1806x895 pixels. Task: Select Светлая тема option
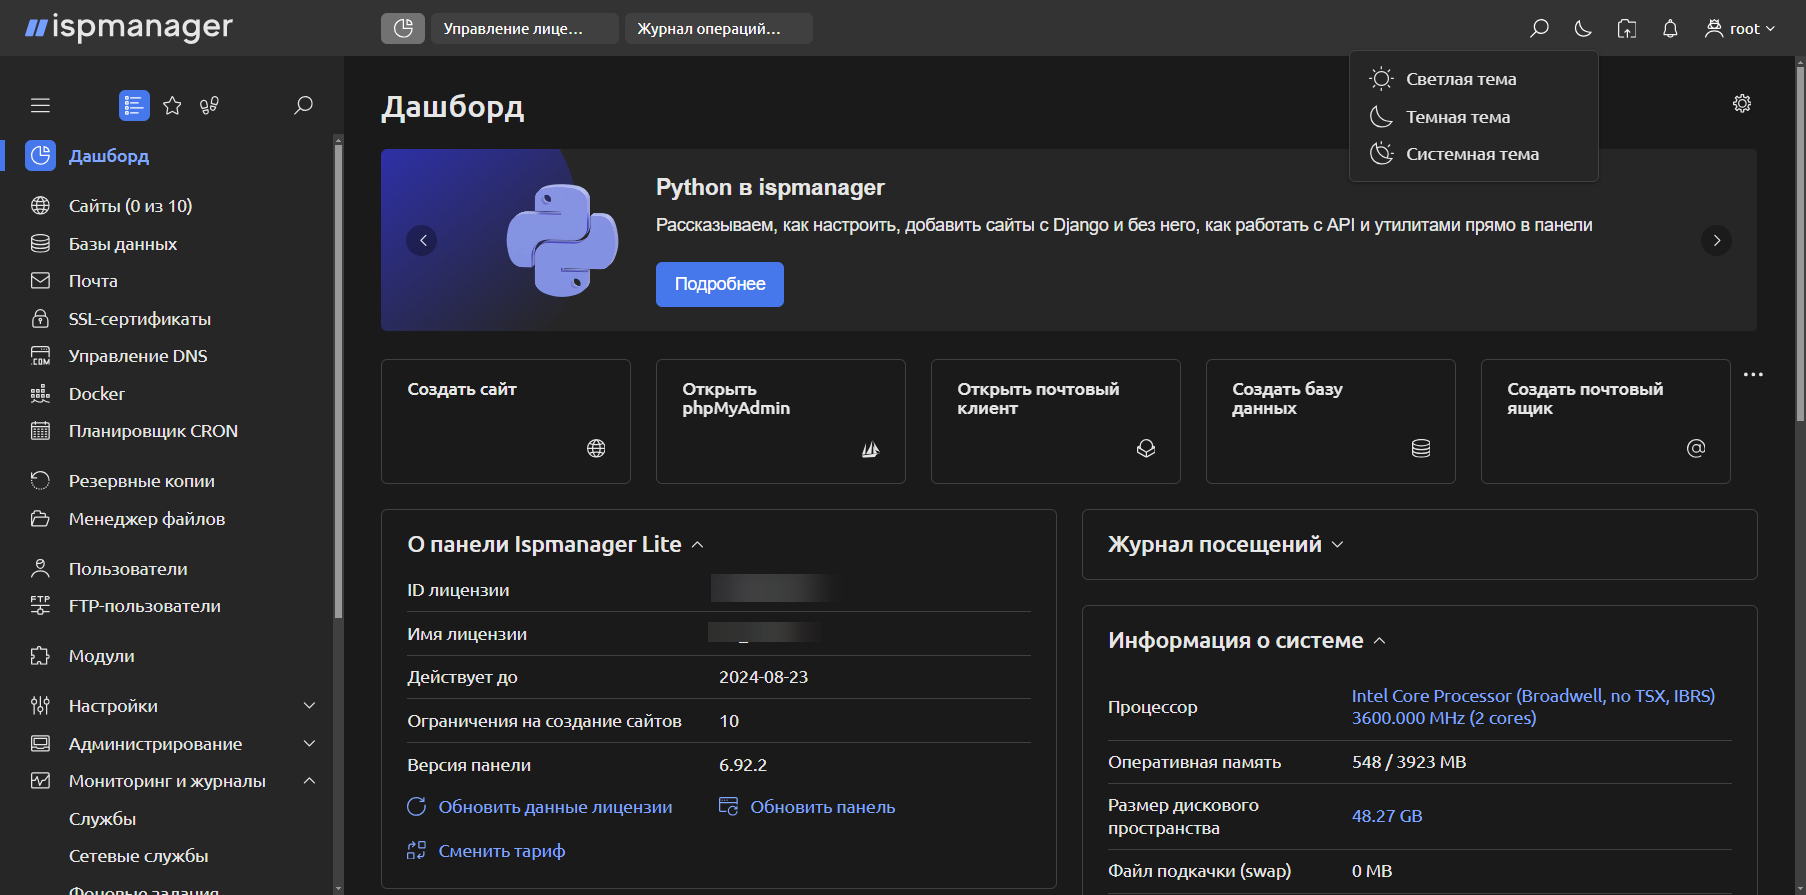click(1473, 79)
